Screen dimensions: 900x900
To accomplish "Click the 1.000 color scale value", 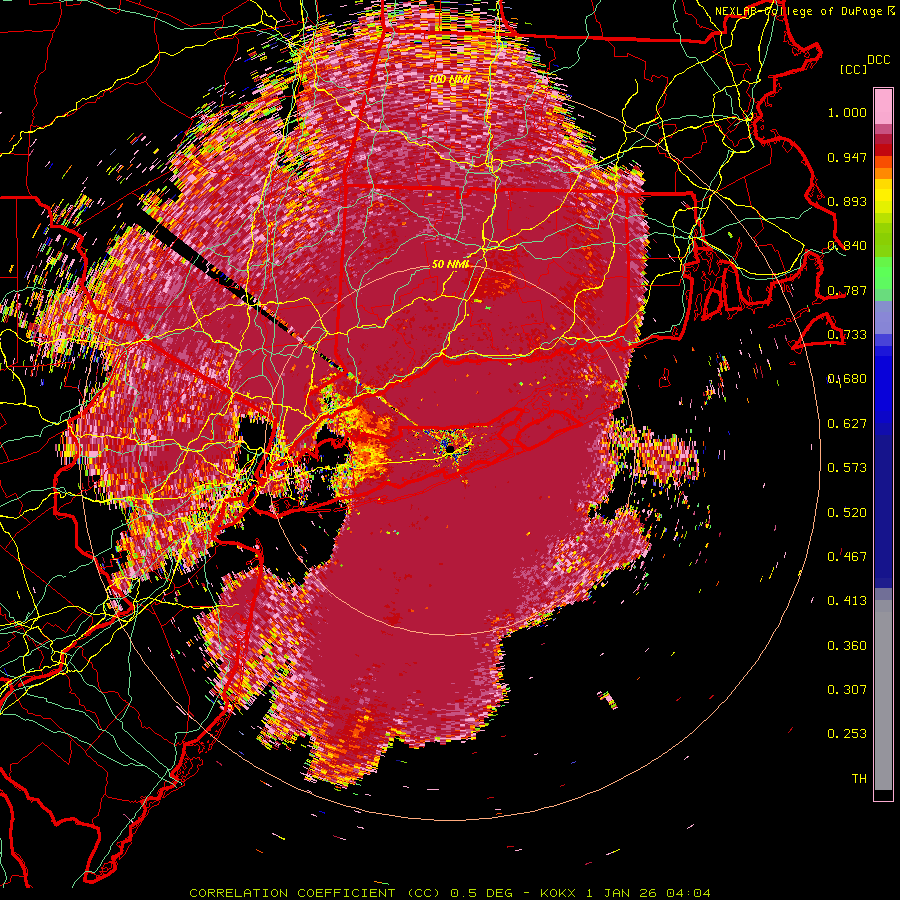I will point(847,112).
